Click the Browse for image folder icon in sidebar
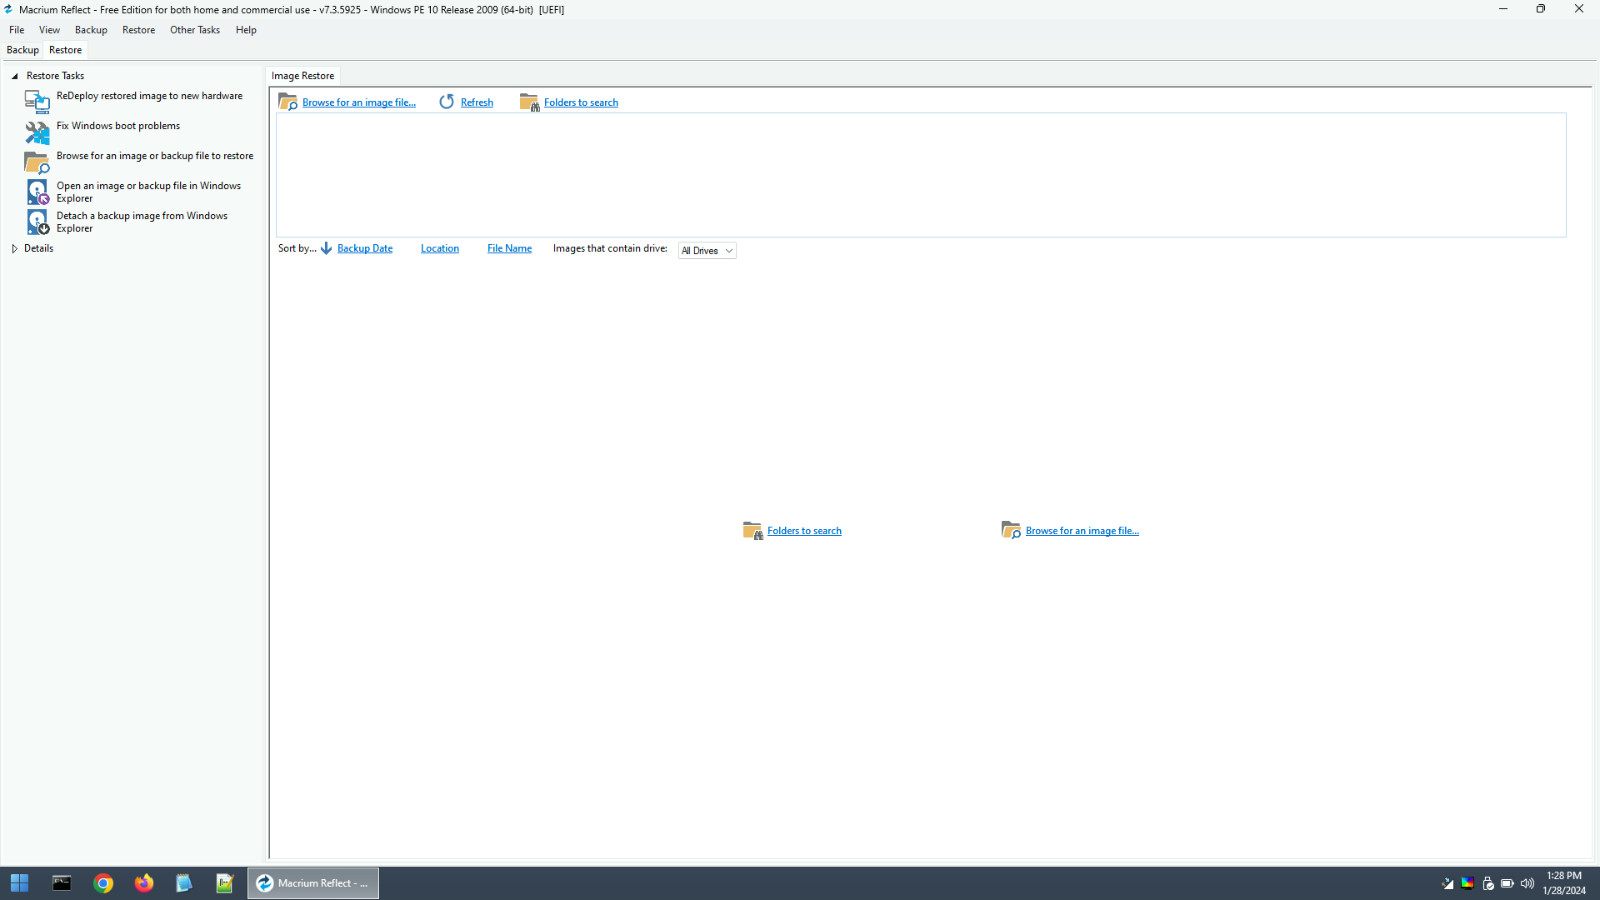This screenshot has width=1600, height=900. (x=37, y=161)
